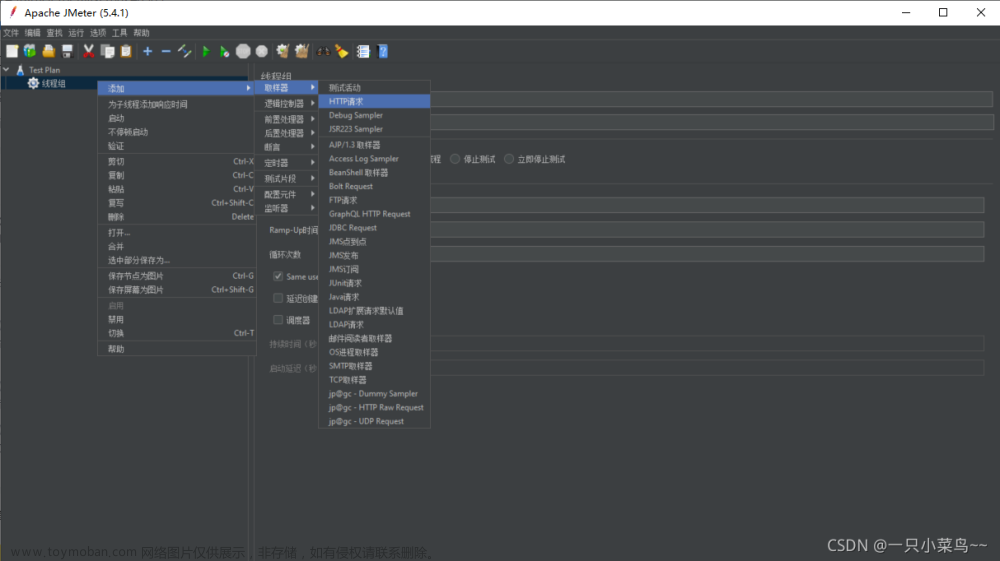Click the Help question mark icon
Screen dimensions: 1000x561
[383, 51]
